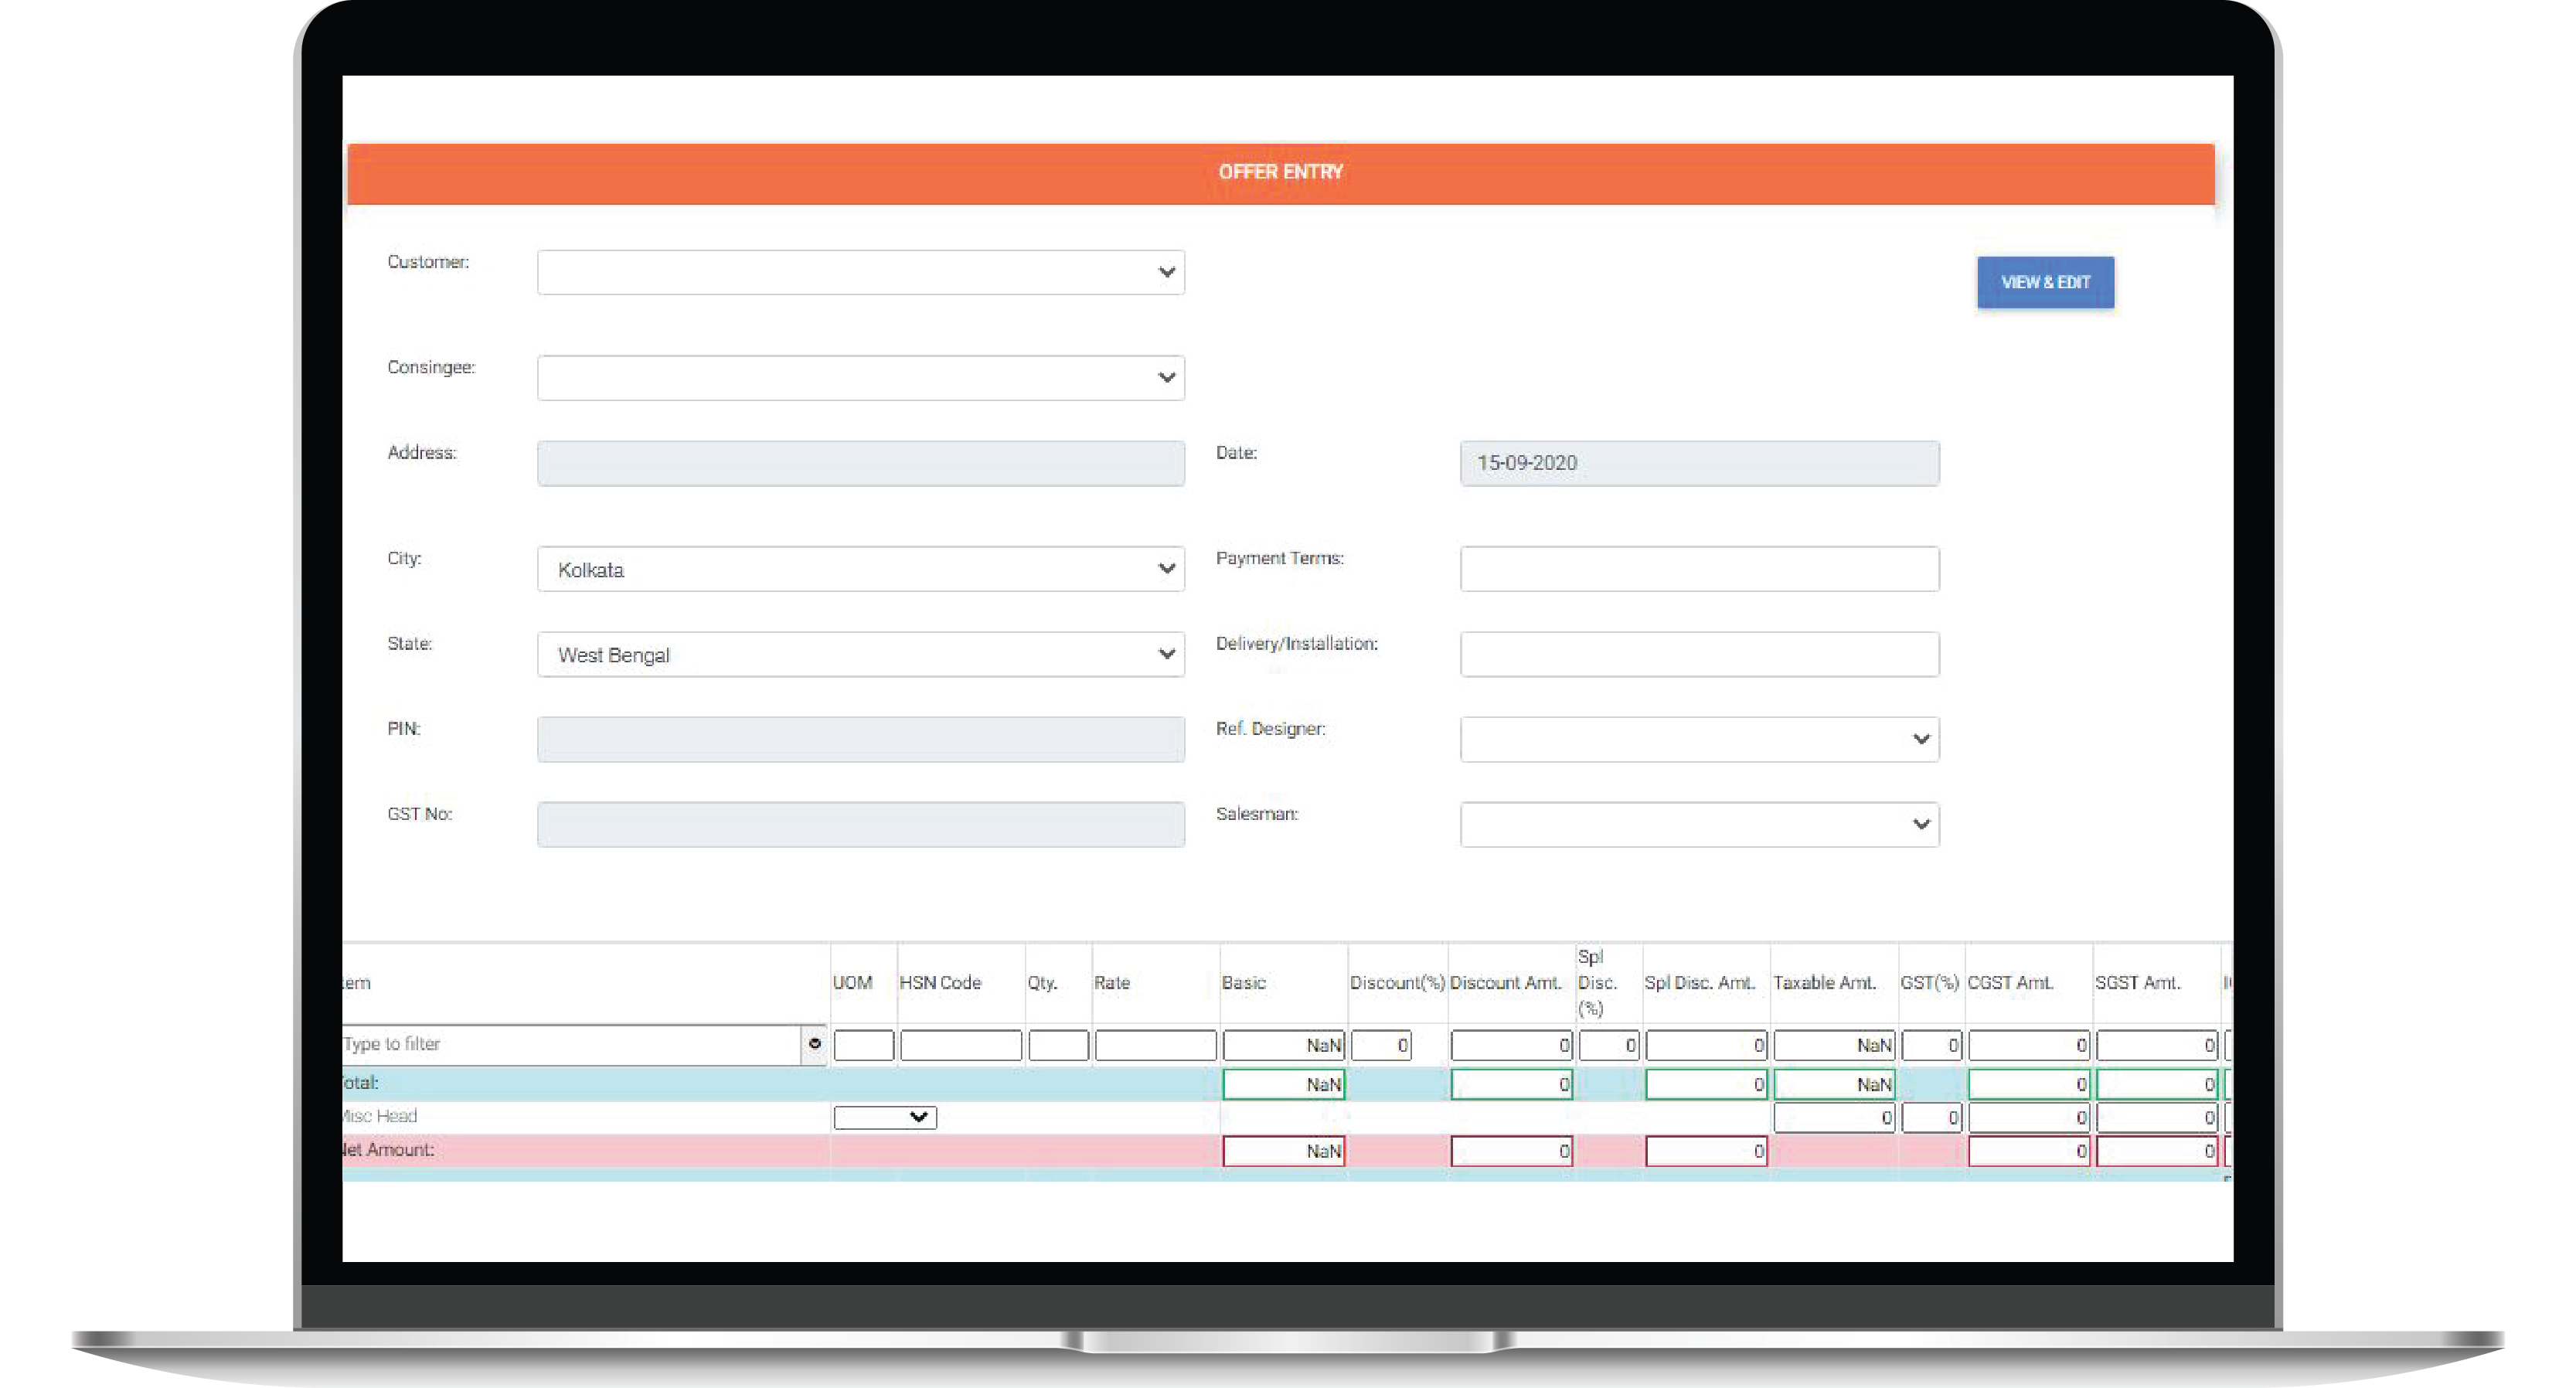Click the Qty. input cell
Screen dimensions: 2576x1388
(1057, 1045)
